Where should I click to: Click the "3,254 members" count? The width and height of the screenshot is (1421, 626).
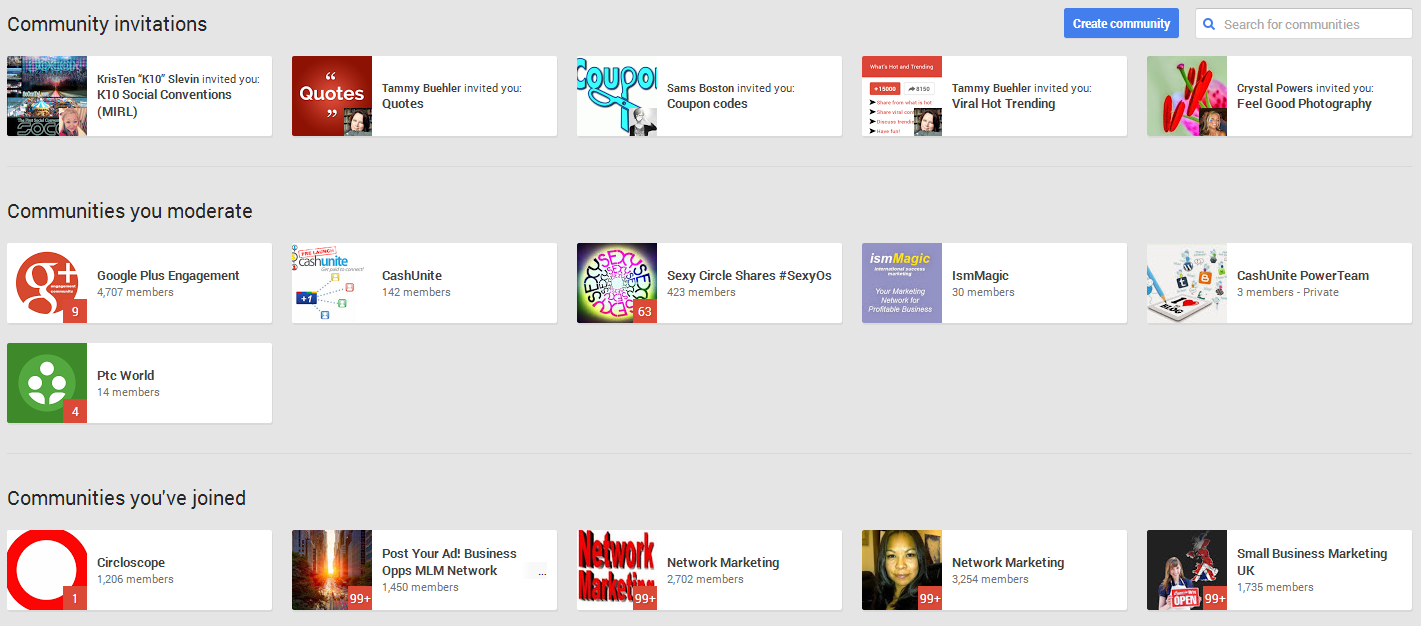coord(990,579)
